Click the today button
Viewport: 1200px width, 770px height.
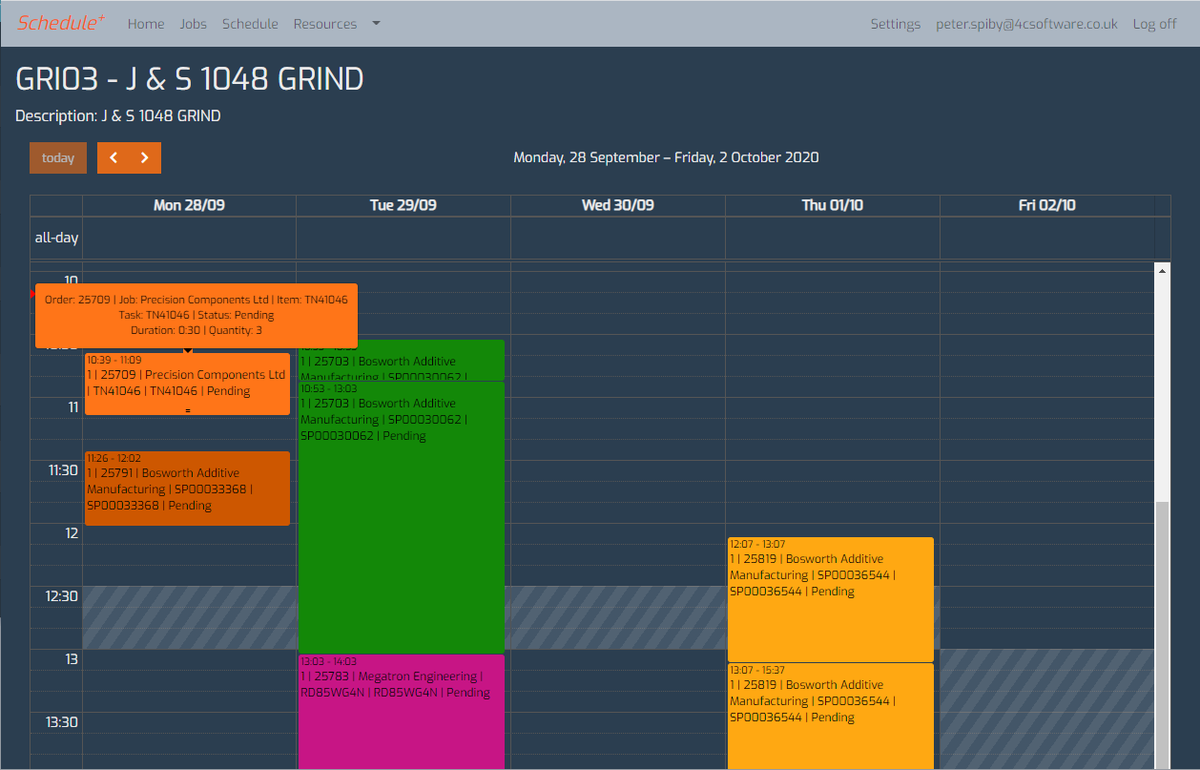click(58, 158)
